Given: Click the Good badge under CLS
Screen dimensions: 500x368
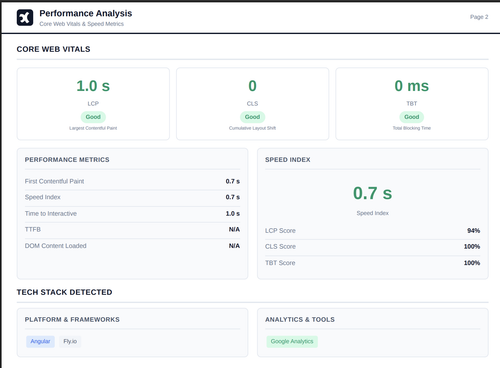Looking at the screenshot, I should (252, 117).
